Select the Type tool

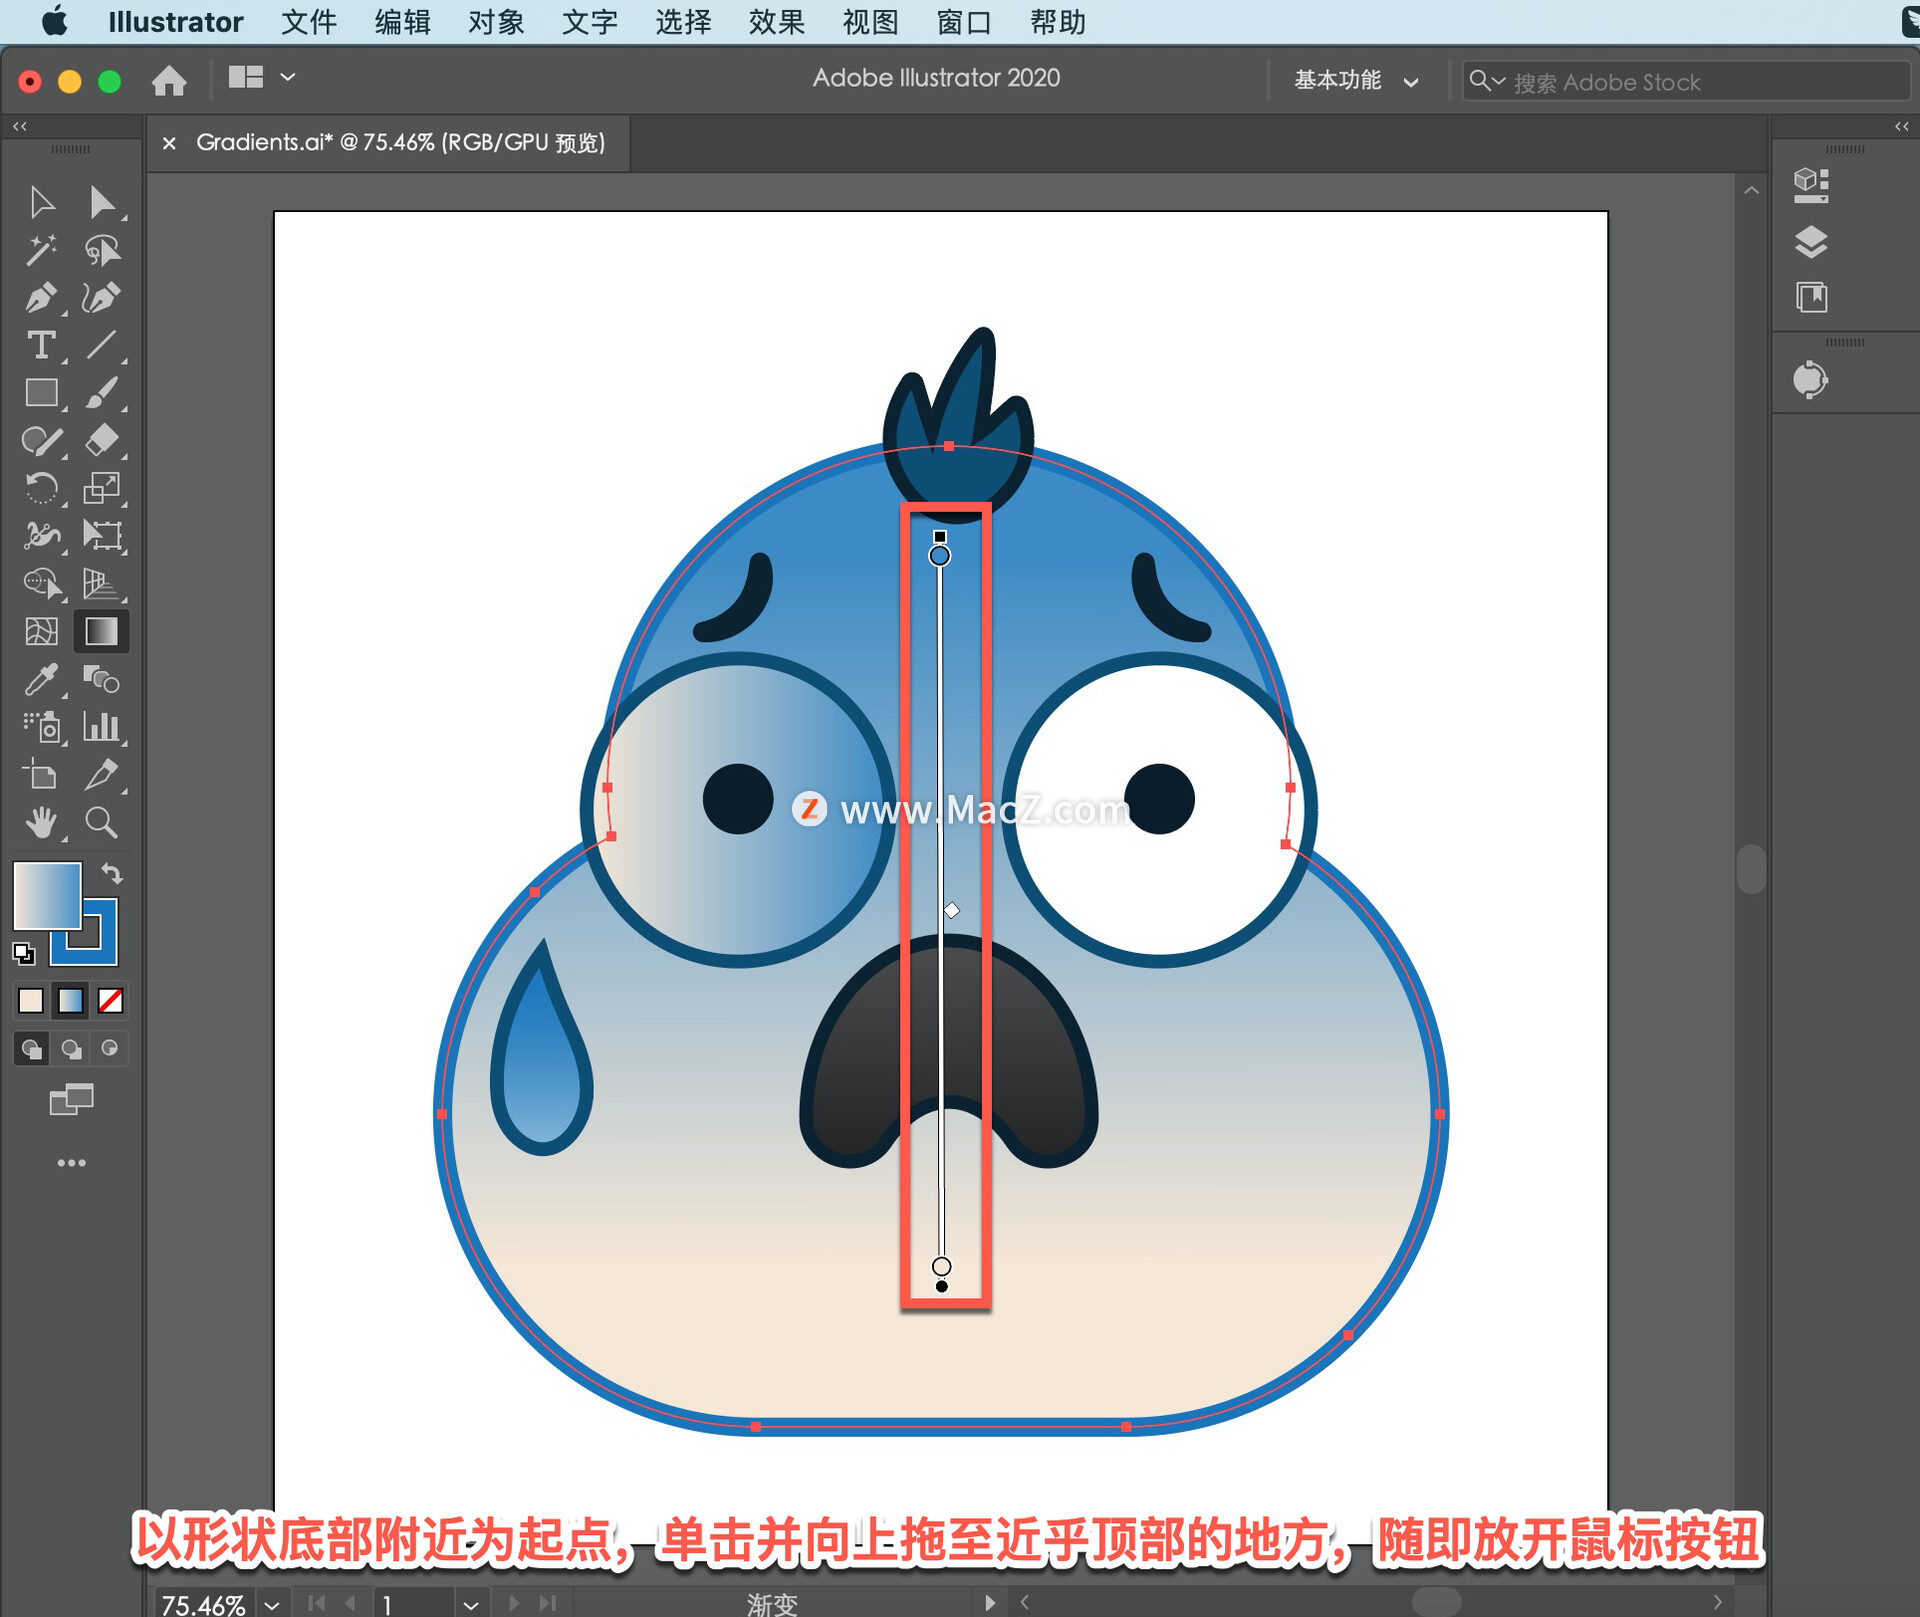(x=41, y=345)
